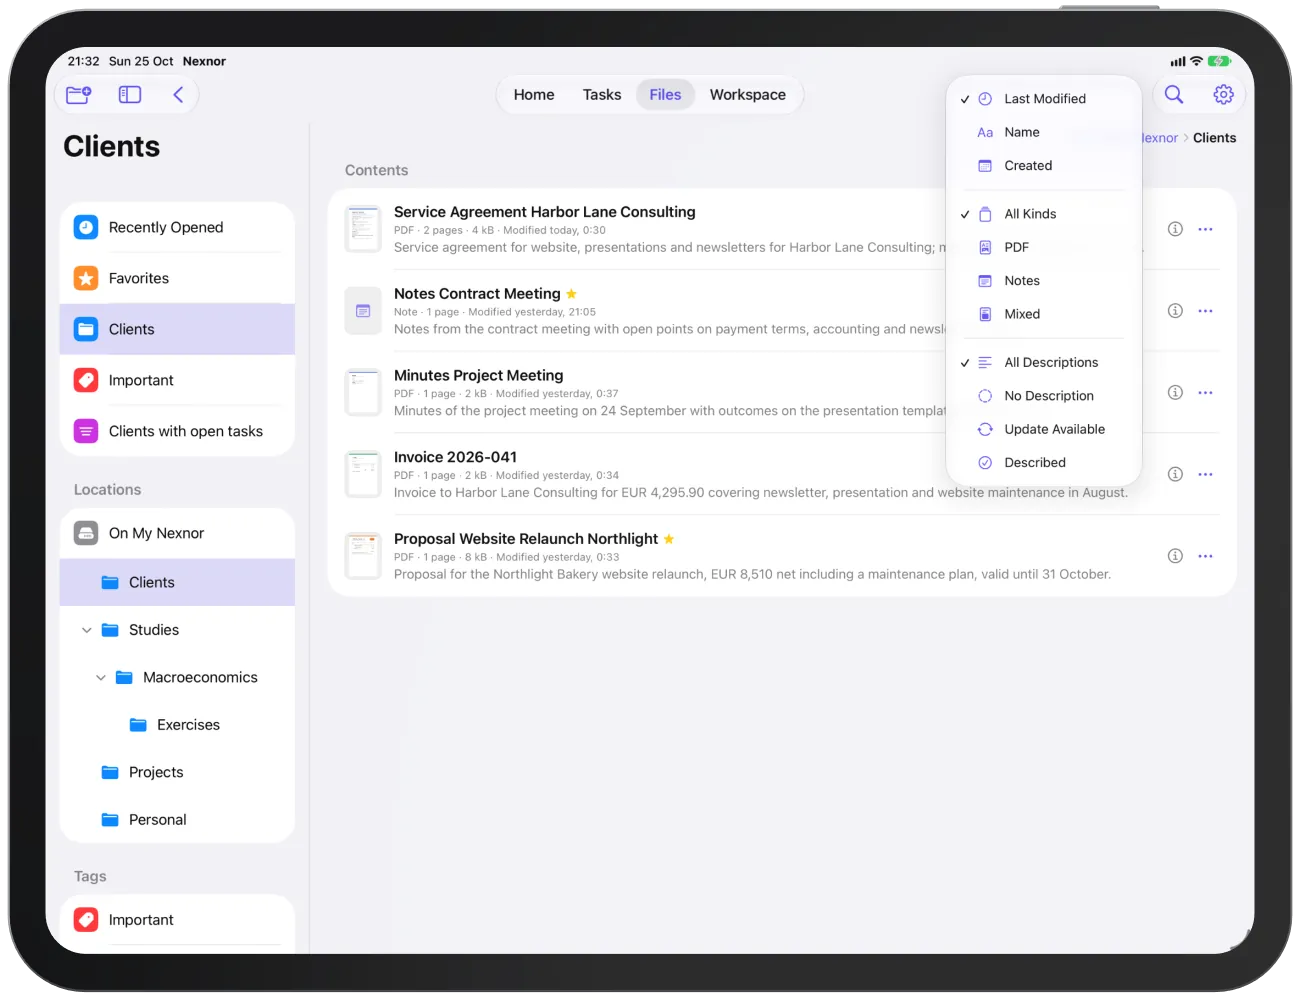Viewport: 1300px width, 998px height.
Task: Show info for Notes Contract Meeting
Action: [1175, 311]
